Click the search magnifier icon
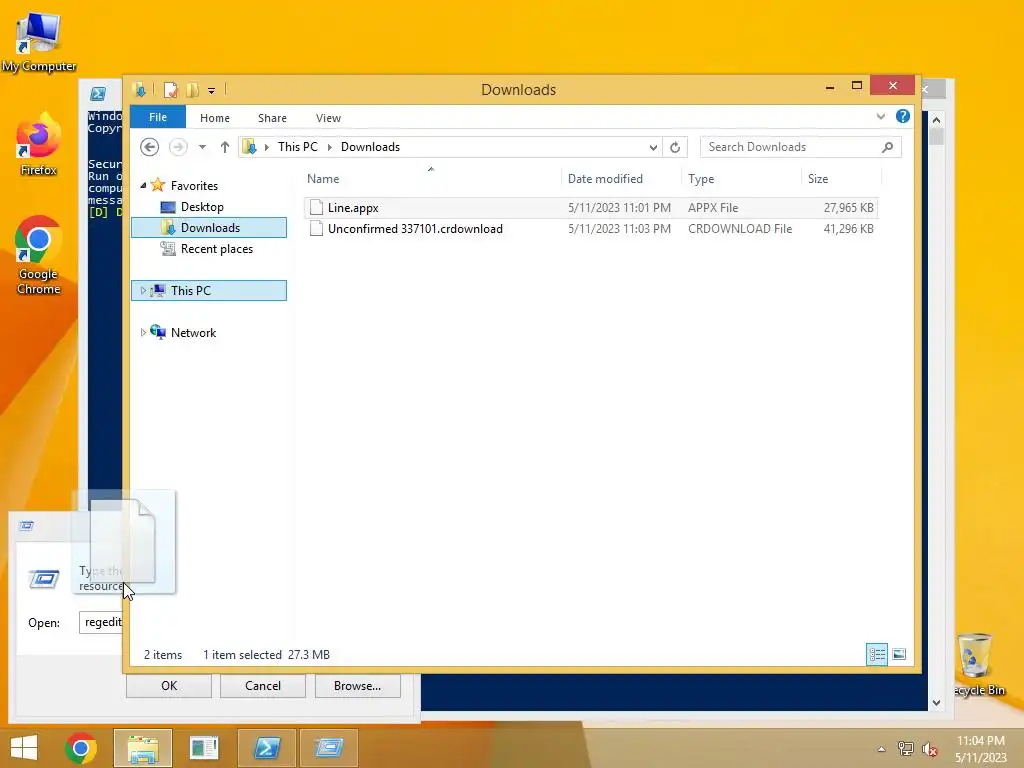The height and width of the screenshot is (768, 1024). point(888,147)
